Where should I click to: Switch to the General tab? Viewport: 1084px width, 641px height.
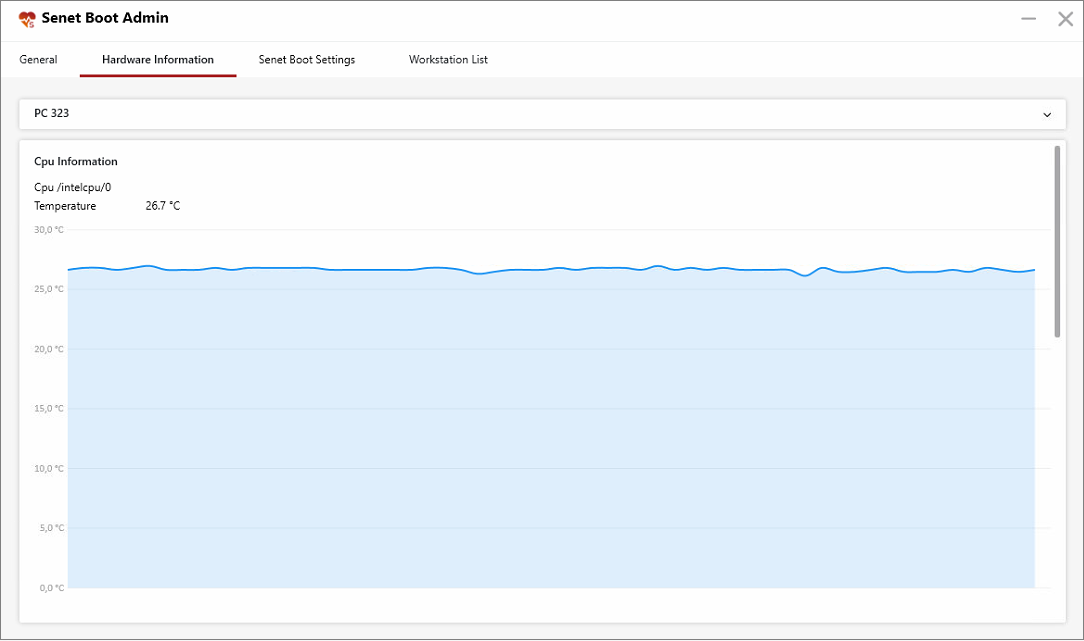click(38, 59)
